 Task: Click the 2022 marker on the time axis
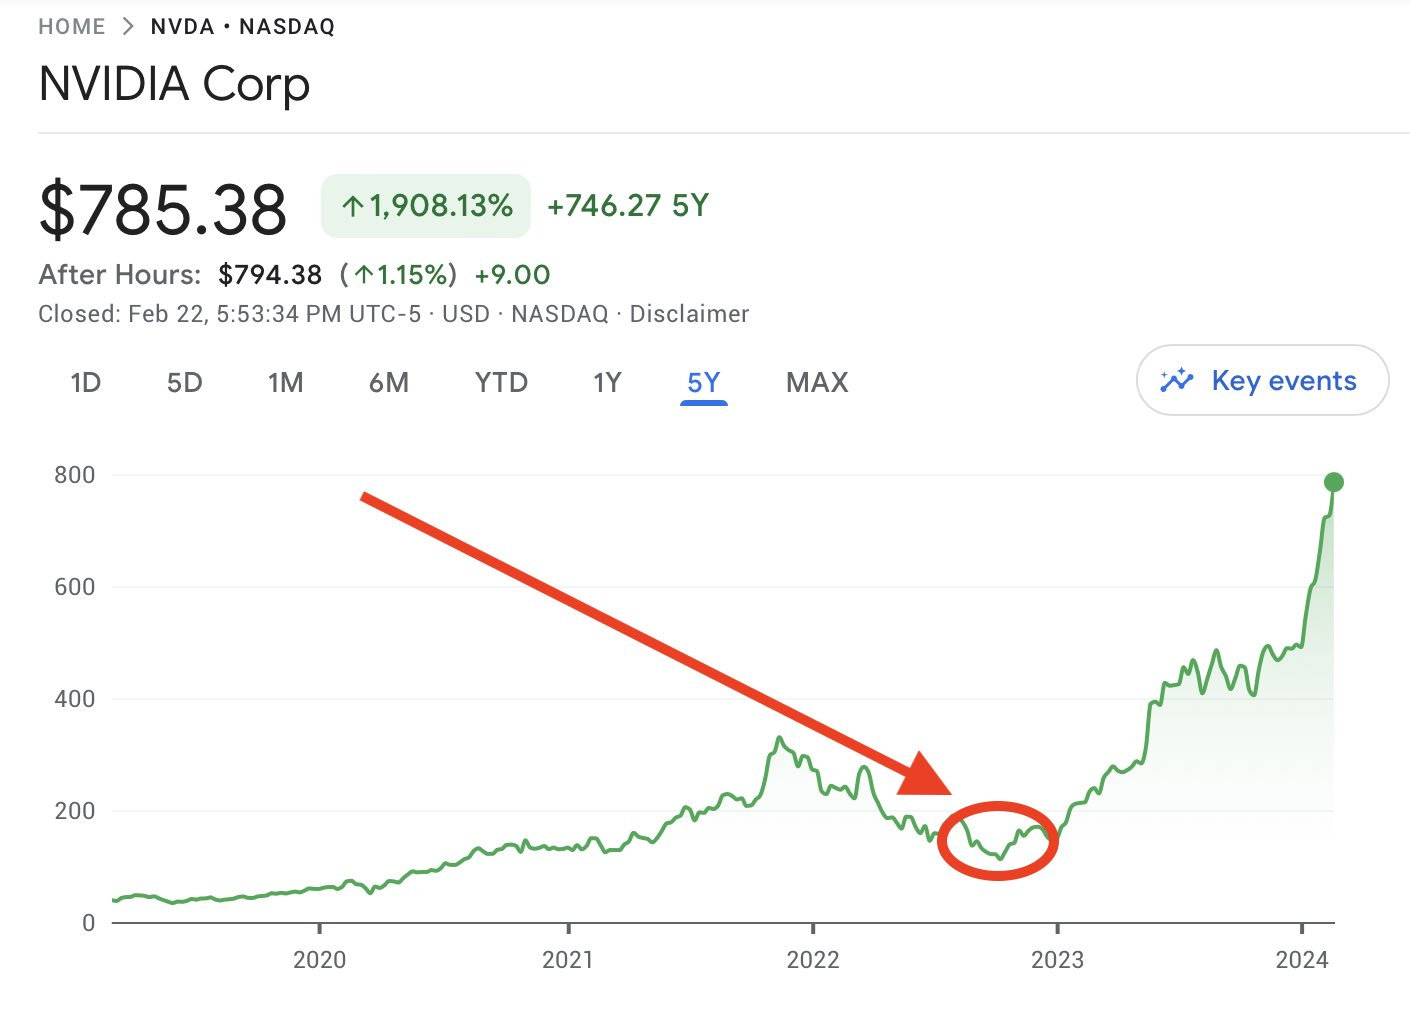[x=813, y=960]
